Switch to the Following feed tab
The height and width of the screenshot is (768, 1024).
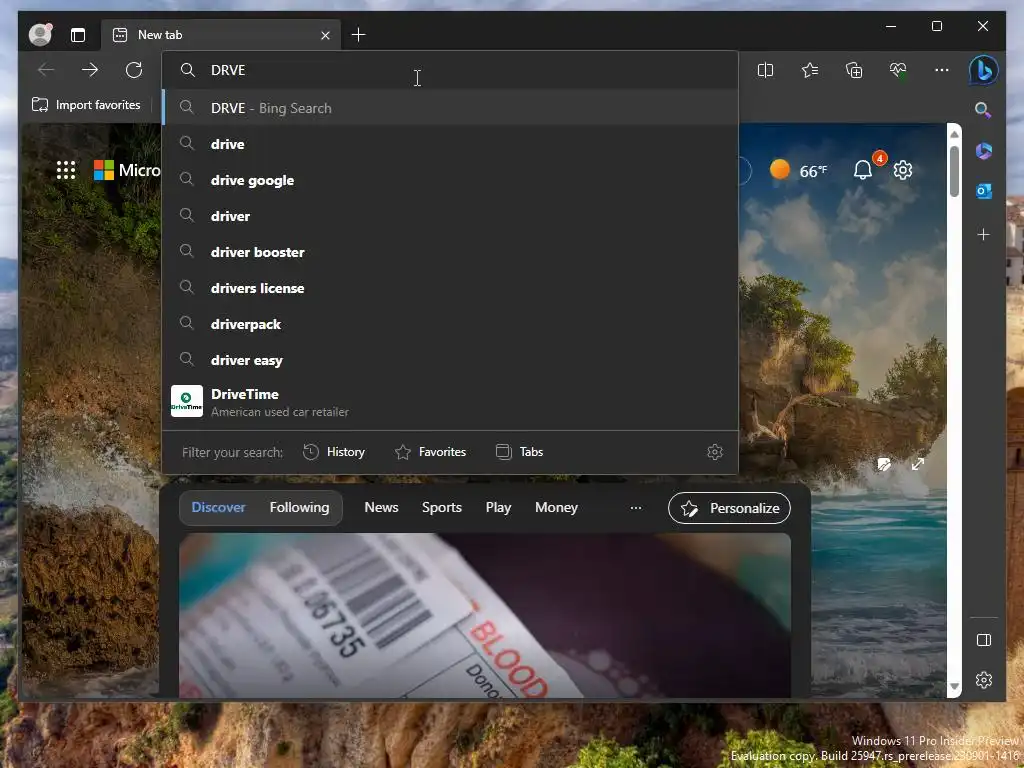tap(299, 507)
